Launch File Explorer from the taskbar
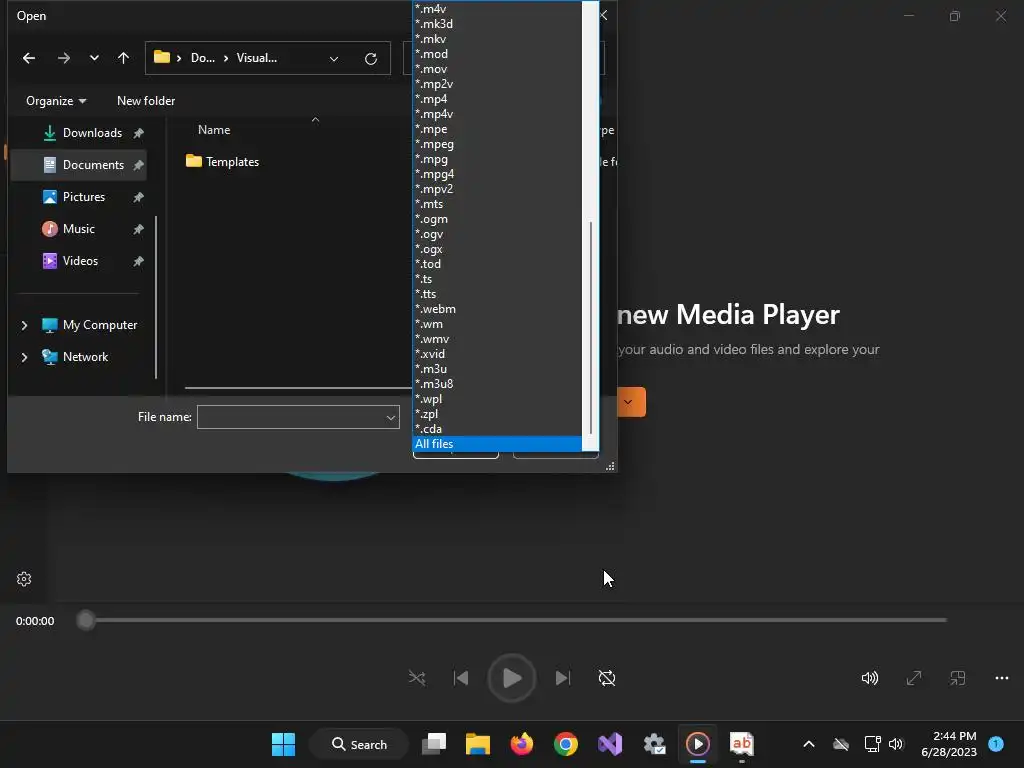 coord(477,744)
